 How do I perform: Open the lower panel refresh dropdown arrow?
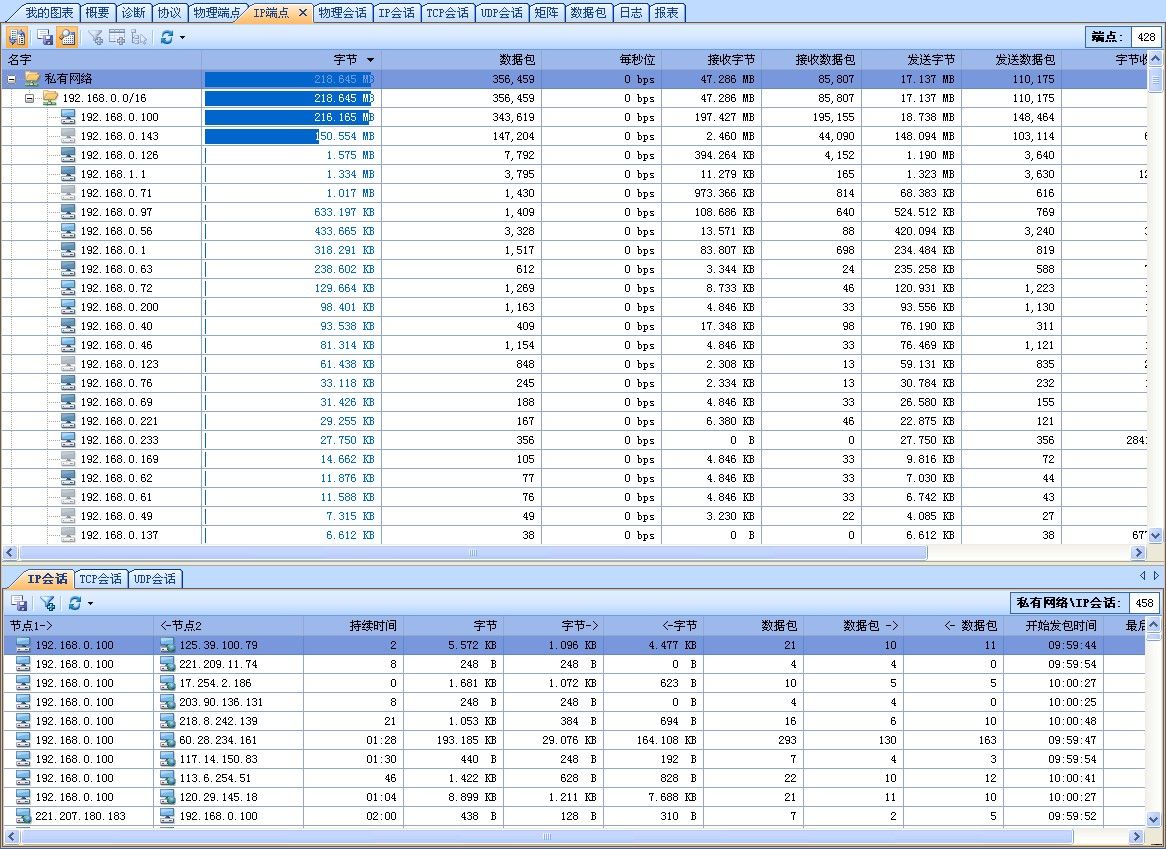pyautogui.click(x=90, y=604)
